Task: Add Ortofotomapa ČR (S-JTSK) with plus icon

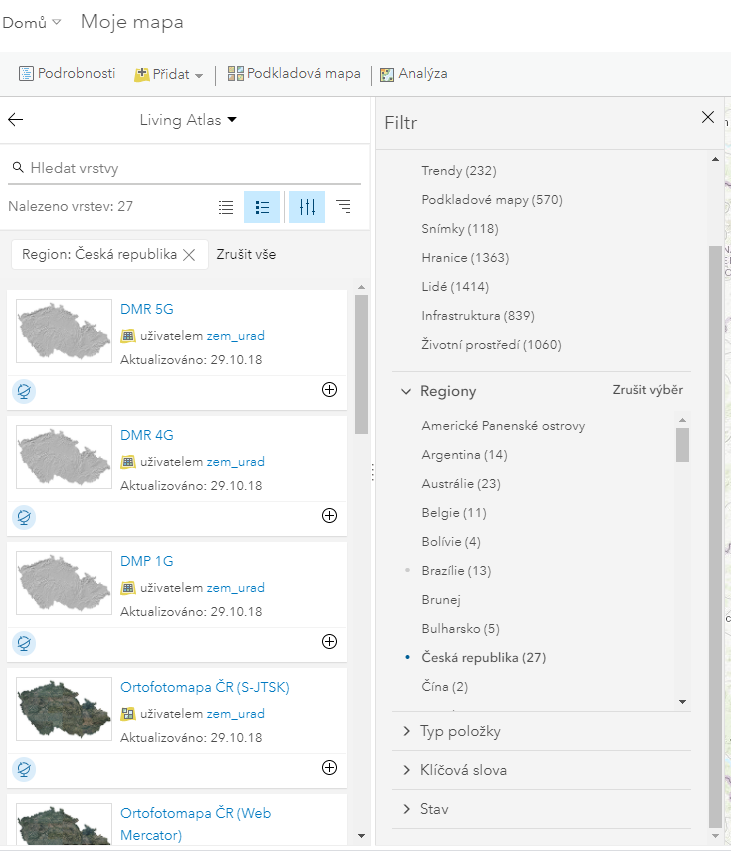Action: [x=329, y=767]
